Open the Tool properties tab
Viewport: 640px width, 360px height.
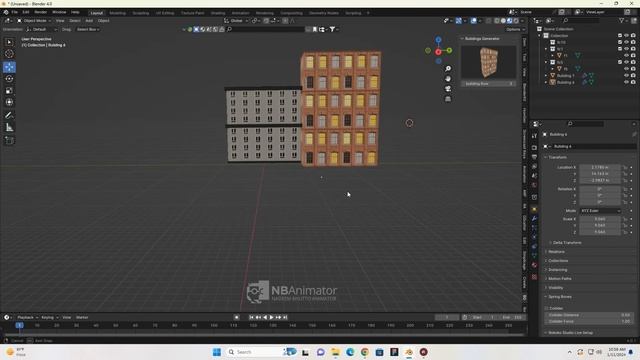tap(534, 136)
